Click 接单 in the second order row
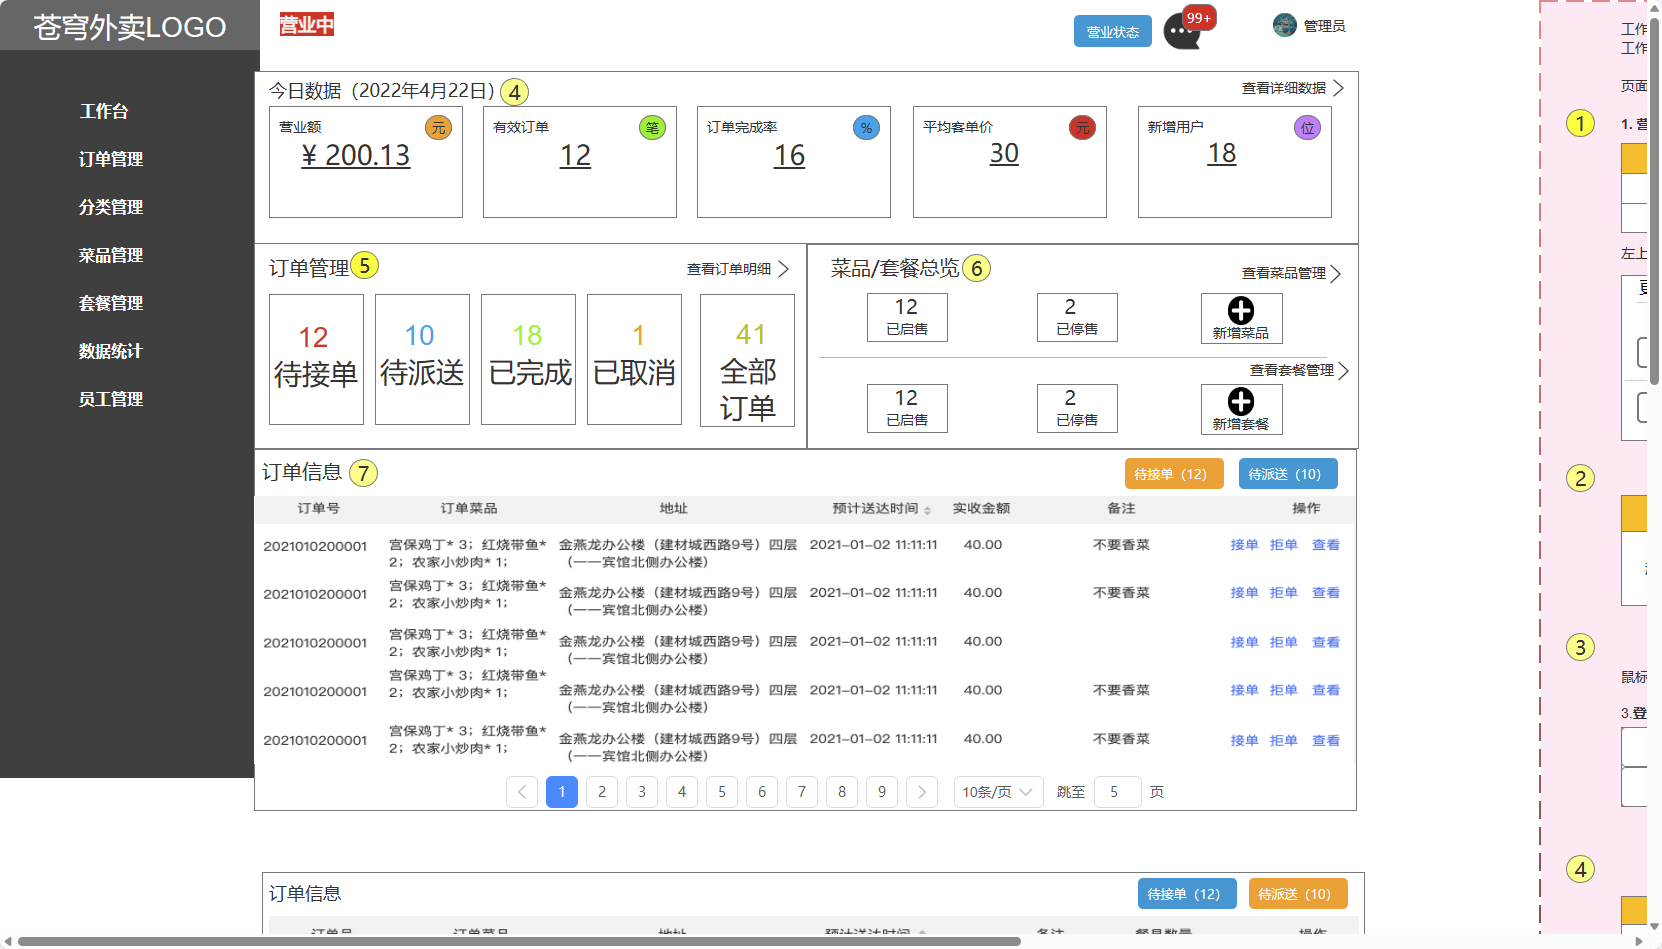 click(1244, 593)
